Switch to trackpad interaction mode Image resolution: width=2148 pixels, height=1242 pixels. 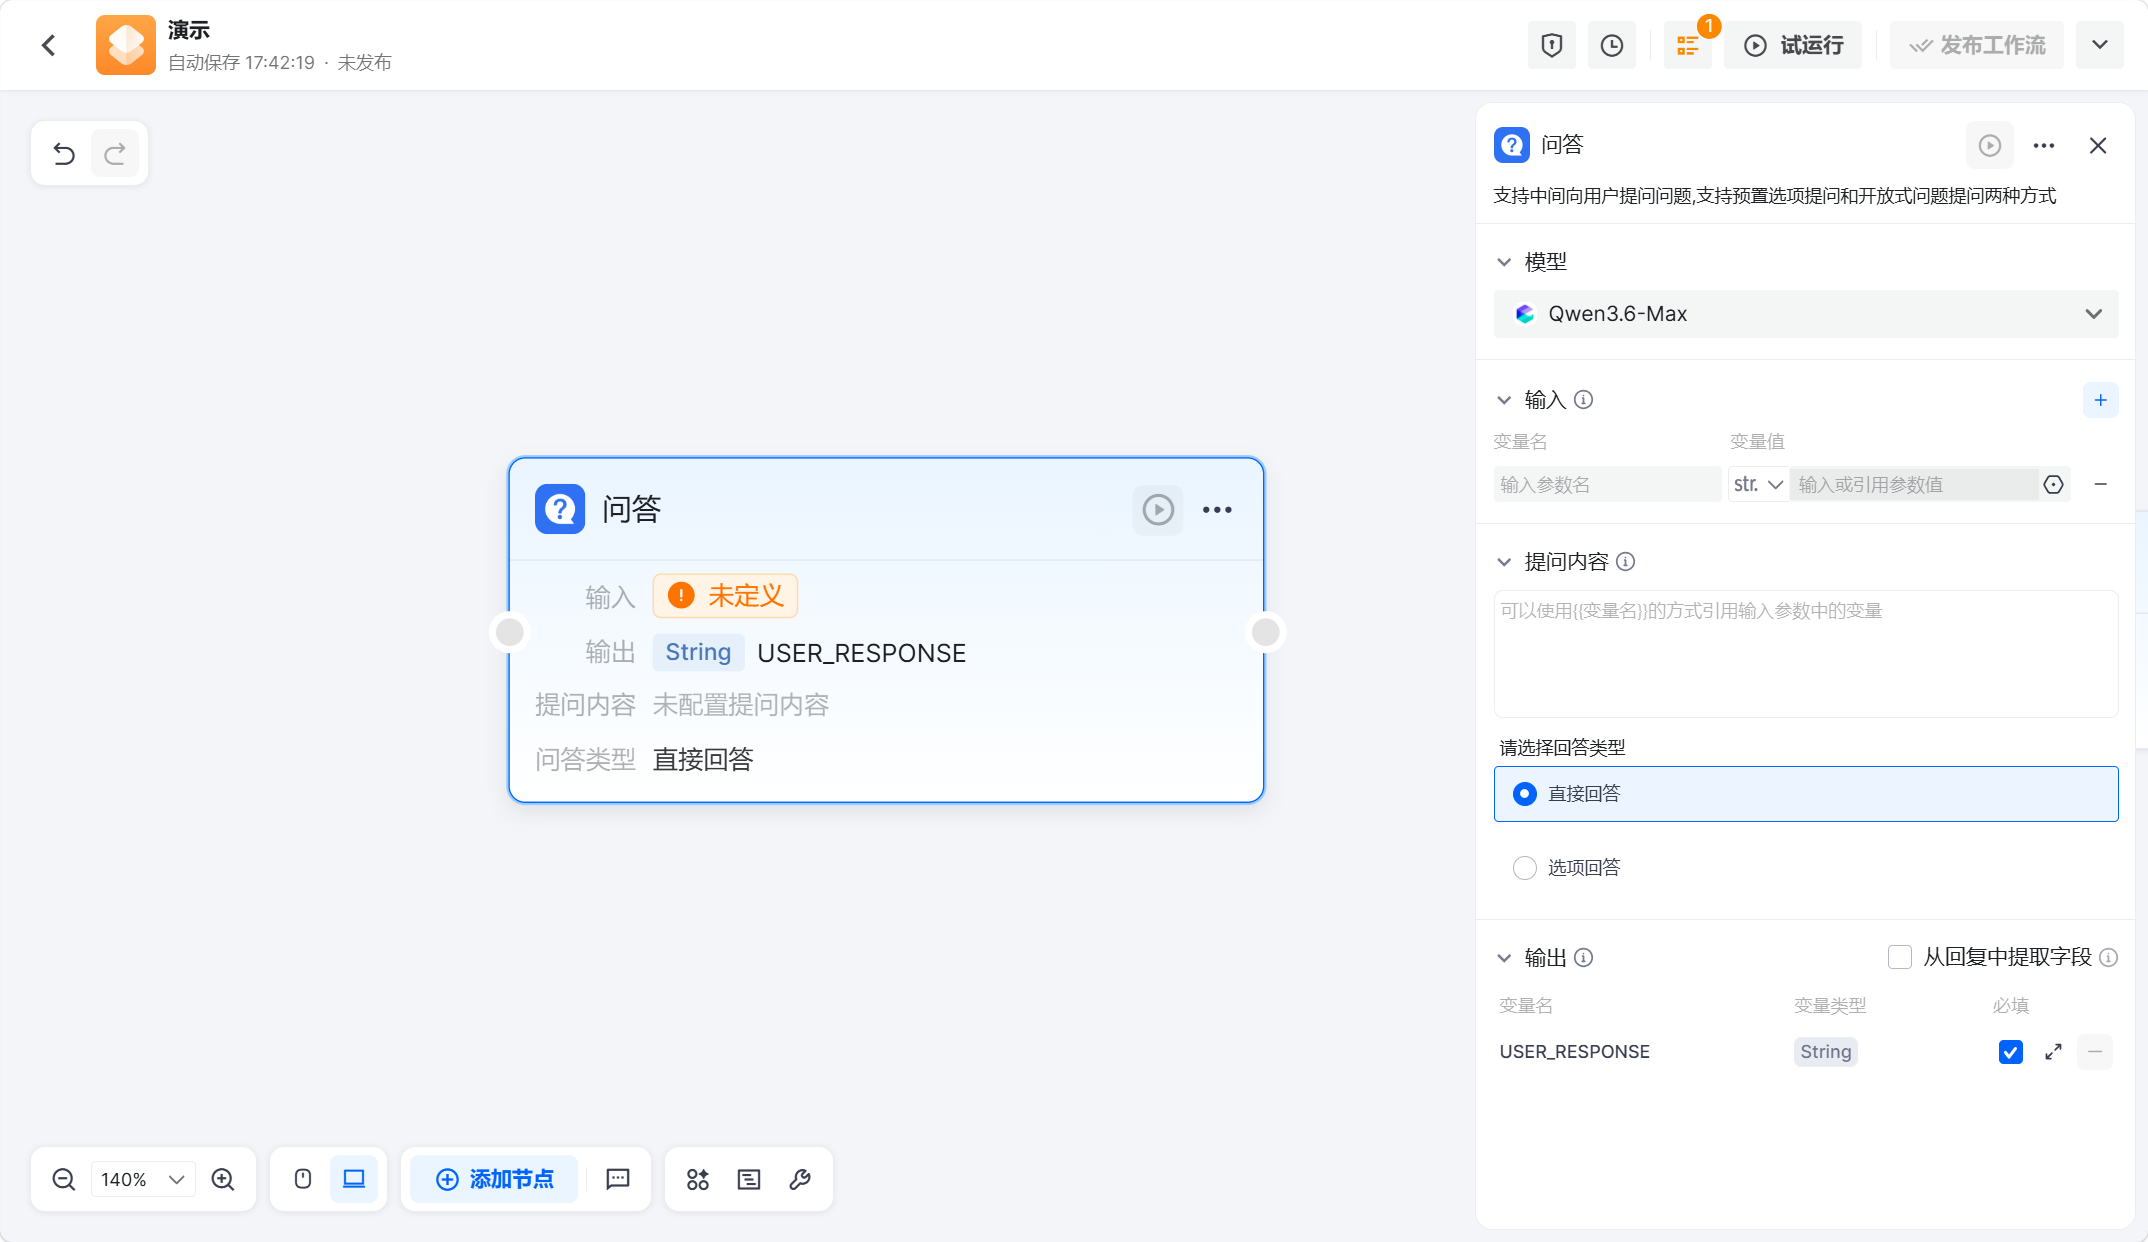point(354,1179)
